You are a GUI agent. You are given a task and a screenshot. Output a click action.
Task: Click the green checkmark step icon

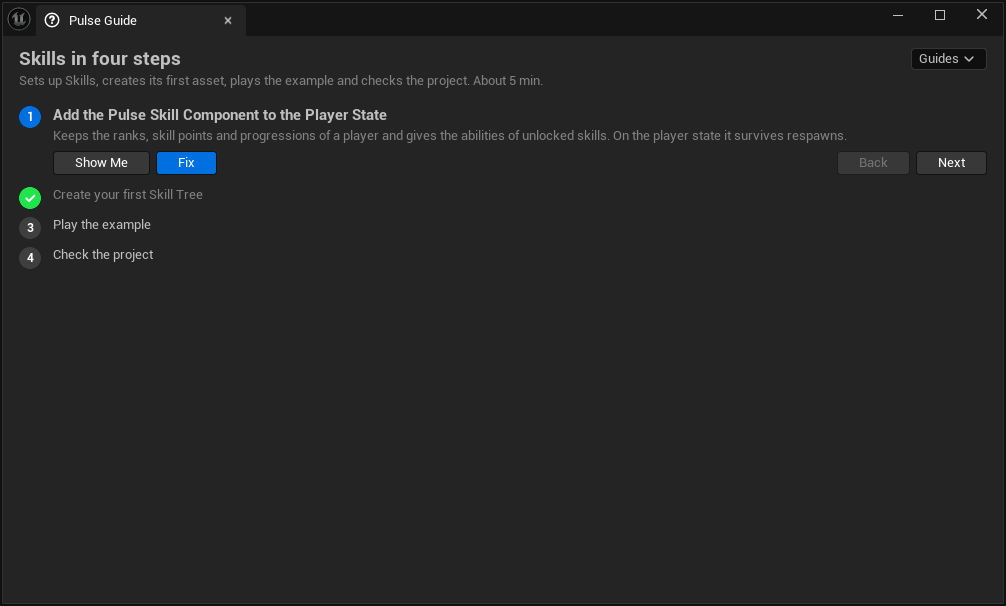(x=30, y=198)
